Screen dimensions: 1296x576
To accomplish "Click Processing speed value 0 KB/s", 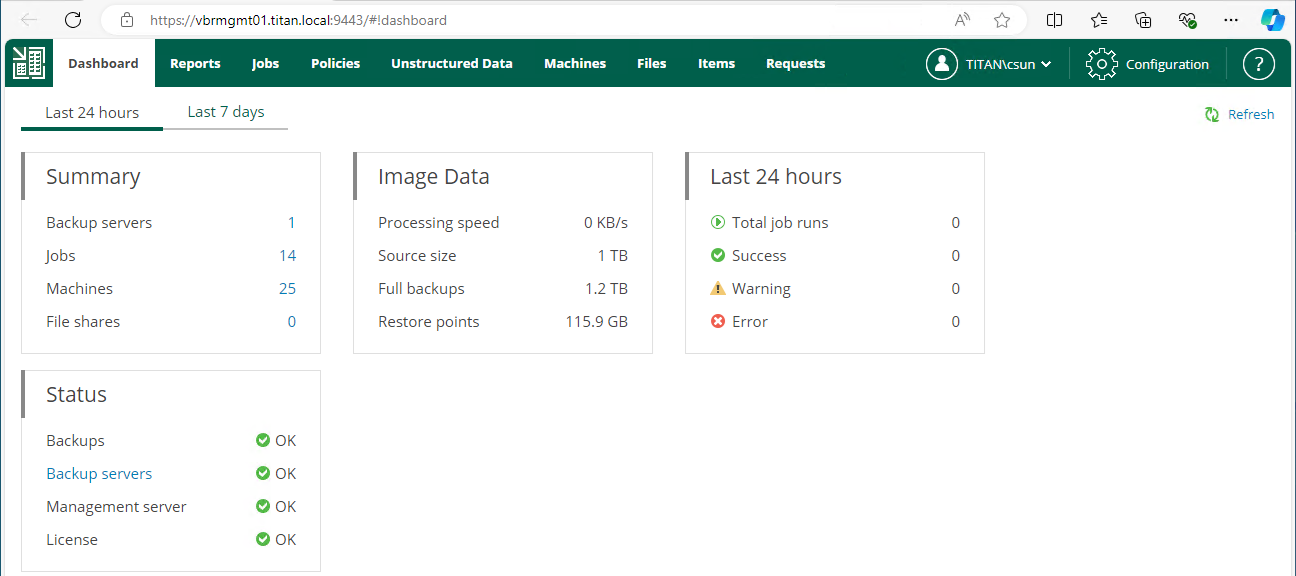I will coord(606,223).
